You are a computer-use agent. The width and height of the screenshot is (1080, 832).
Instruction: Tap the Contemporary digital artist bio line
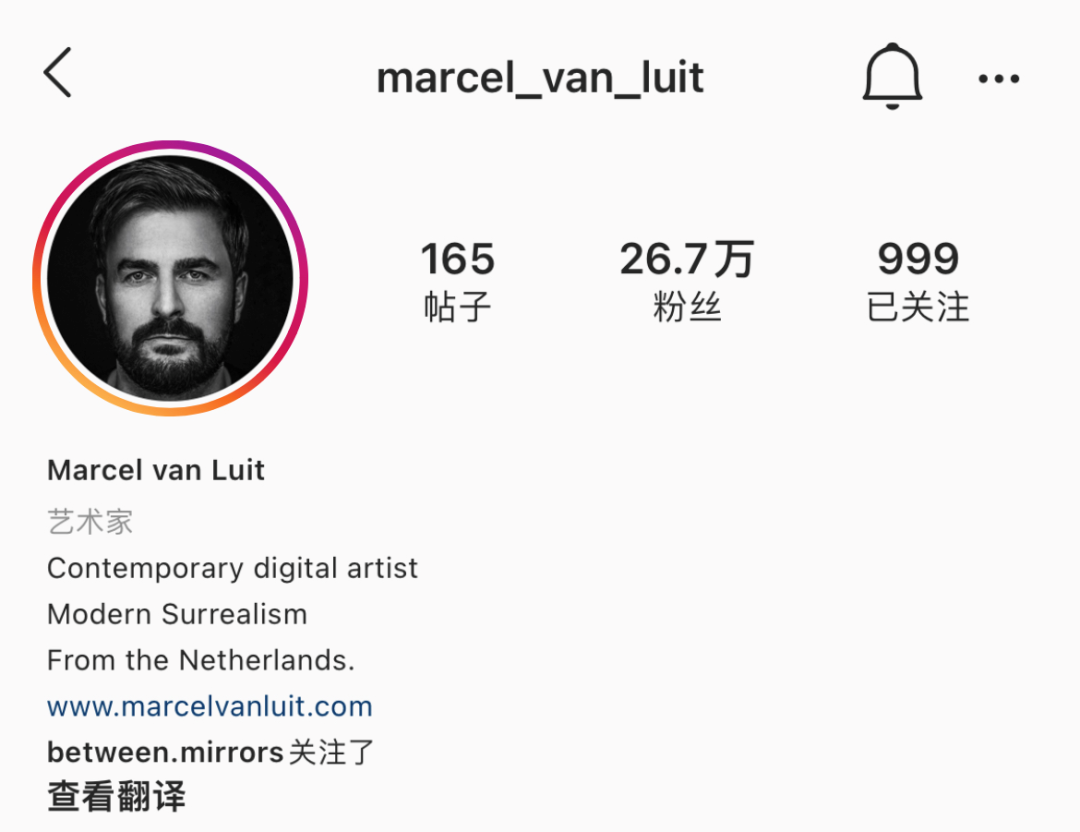coord(232,569)
